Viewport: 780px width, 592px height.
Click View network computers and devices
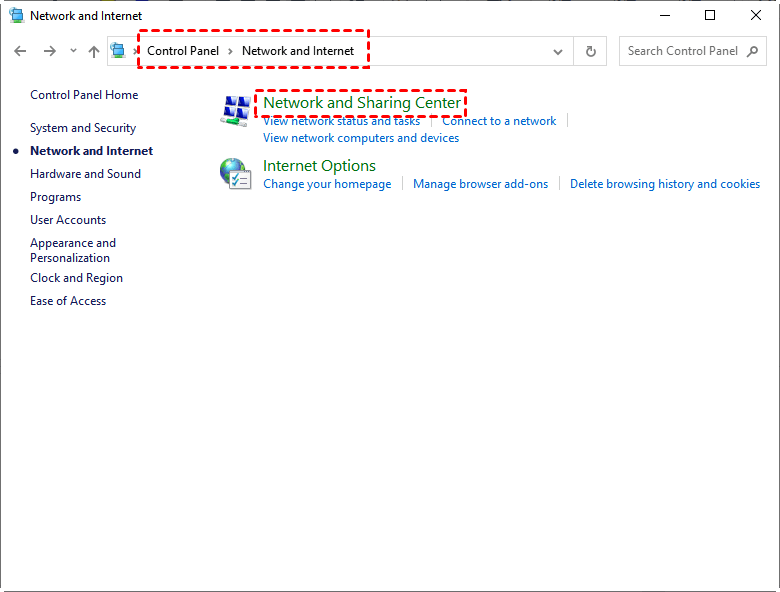[361, 138]
